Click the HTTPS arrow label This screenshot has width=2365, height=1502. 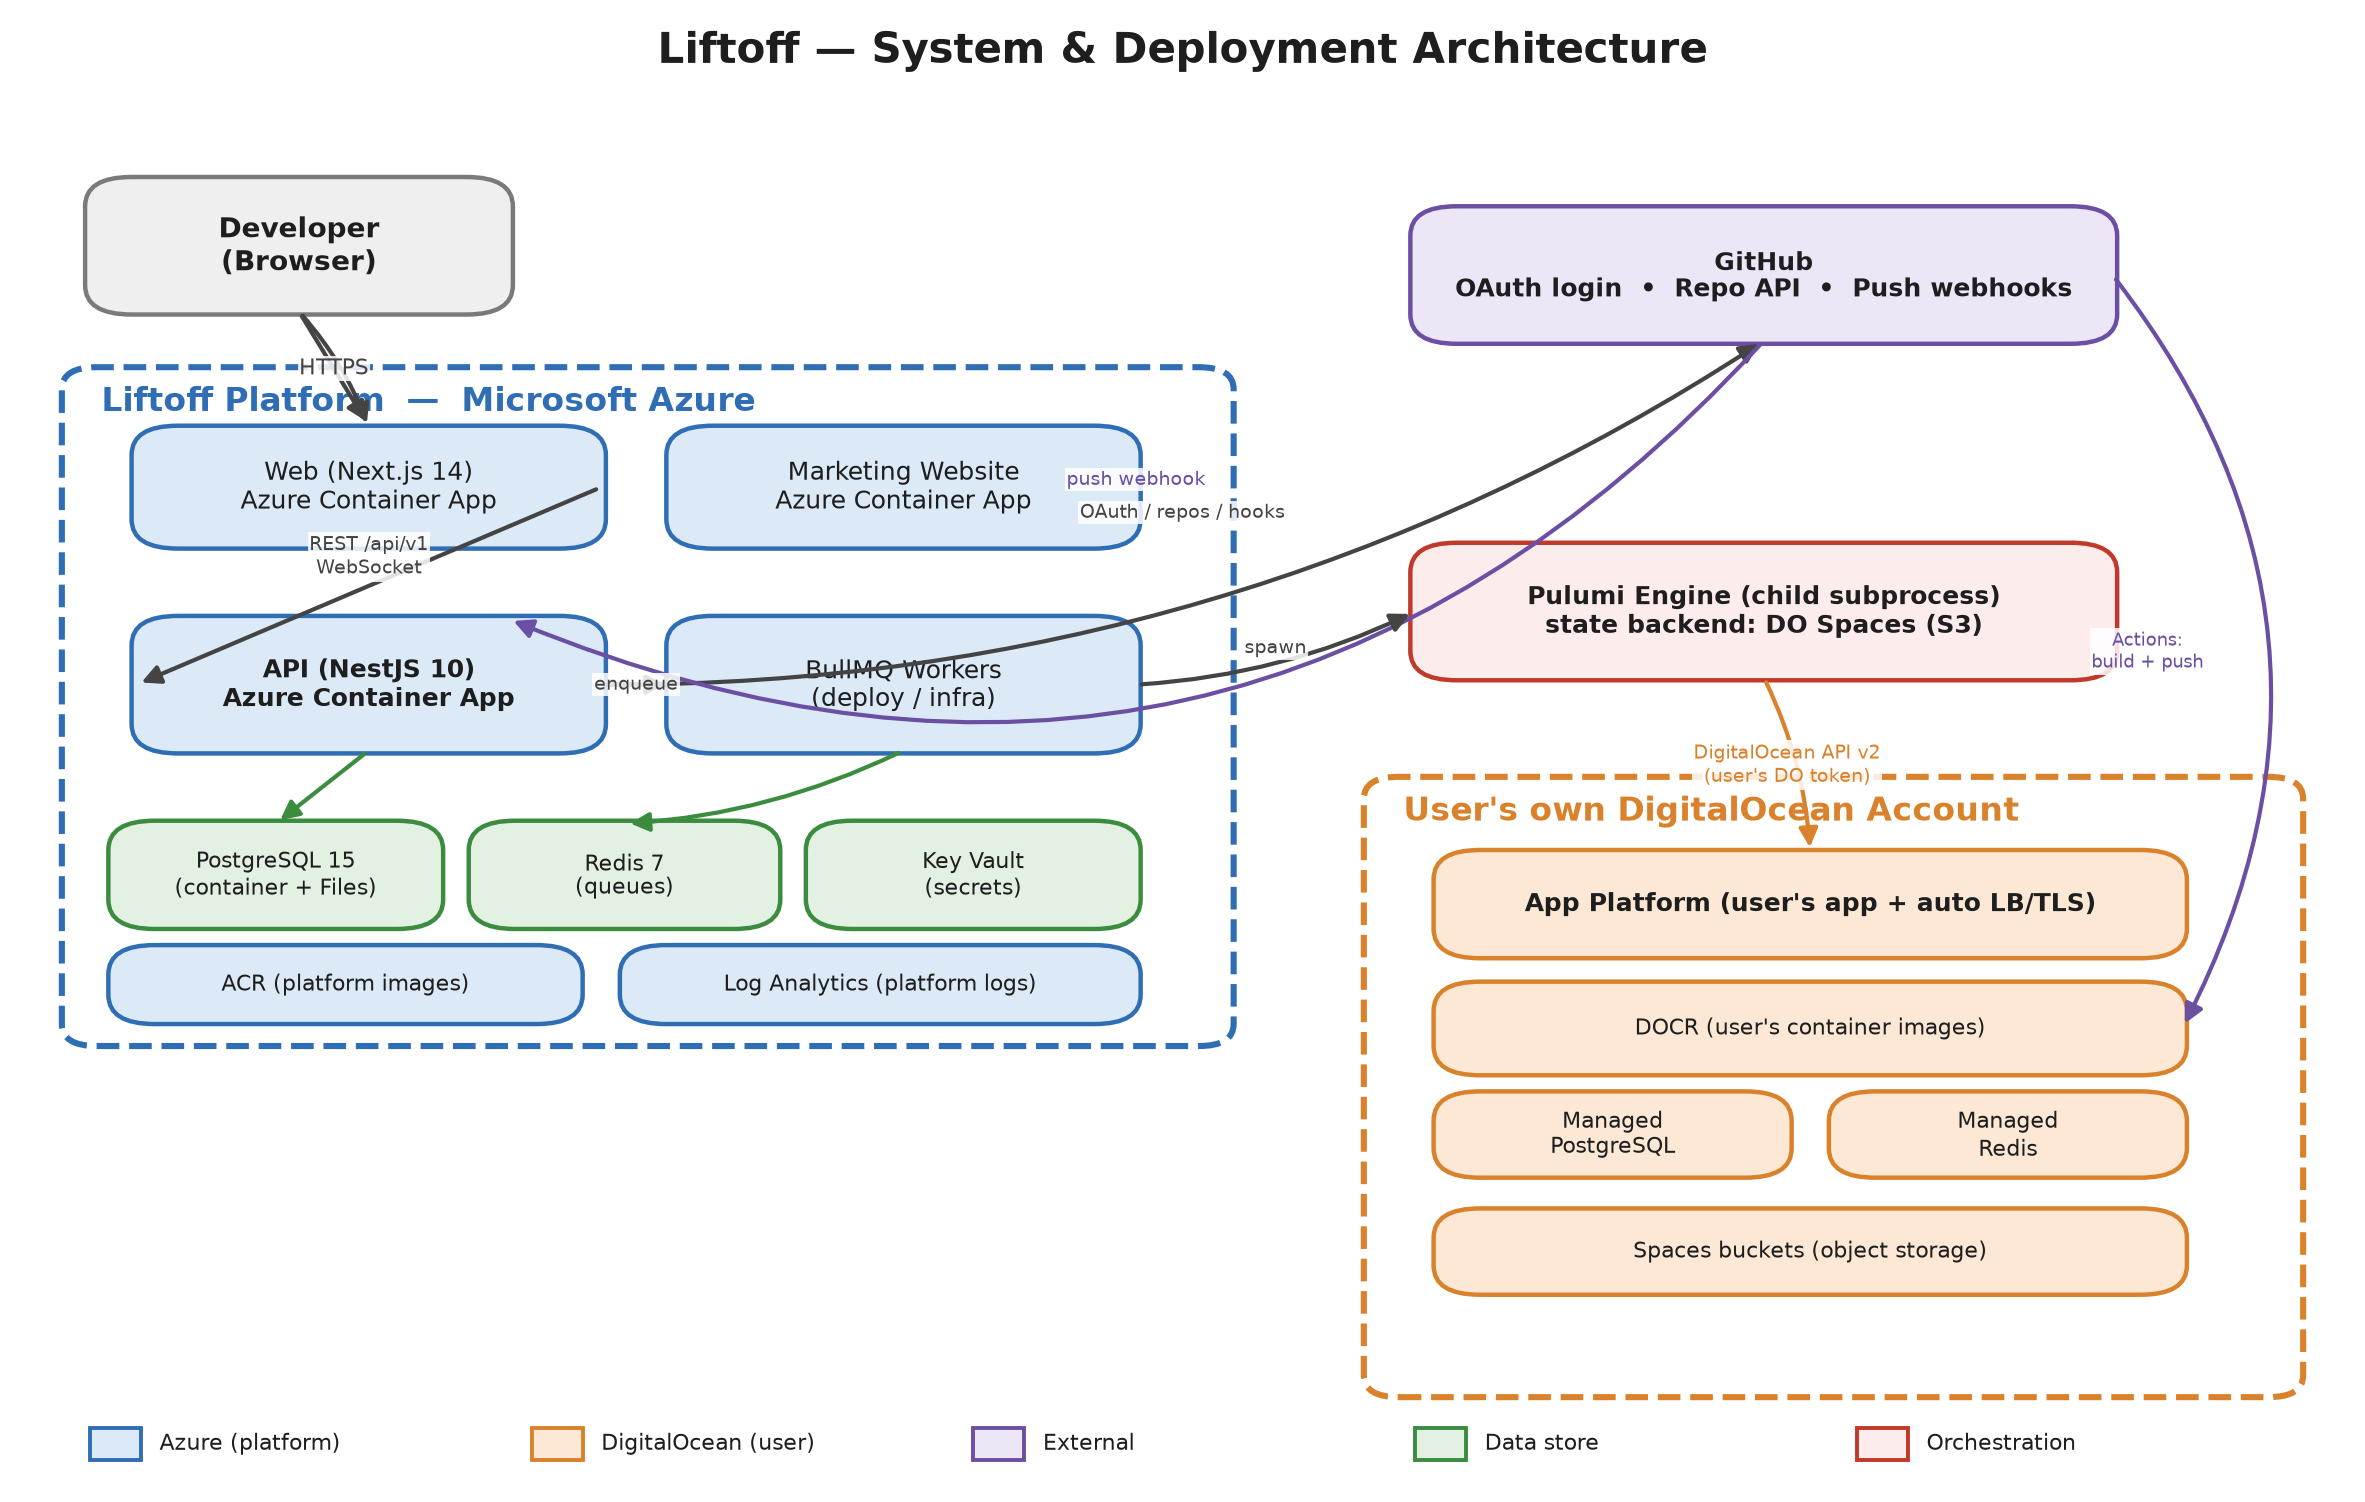(x=334, y=367)
